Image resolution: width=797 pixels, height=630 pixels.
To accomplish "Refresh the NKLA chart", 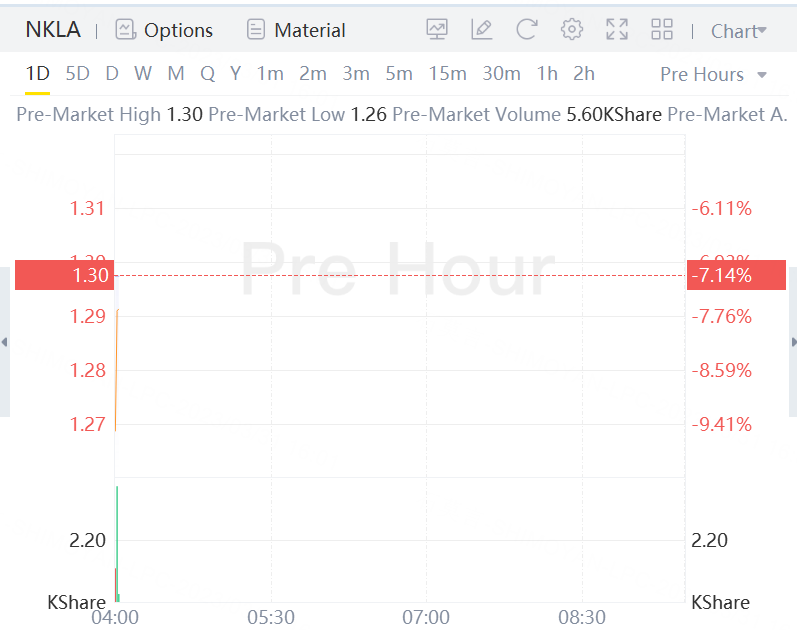I will (x=527, y=30).
